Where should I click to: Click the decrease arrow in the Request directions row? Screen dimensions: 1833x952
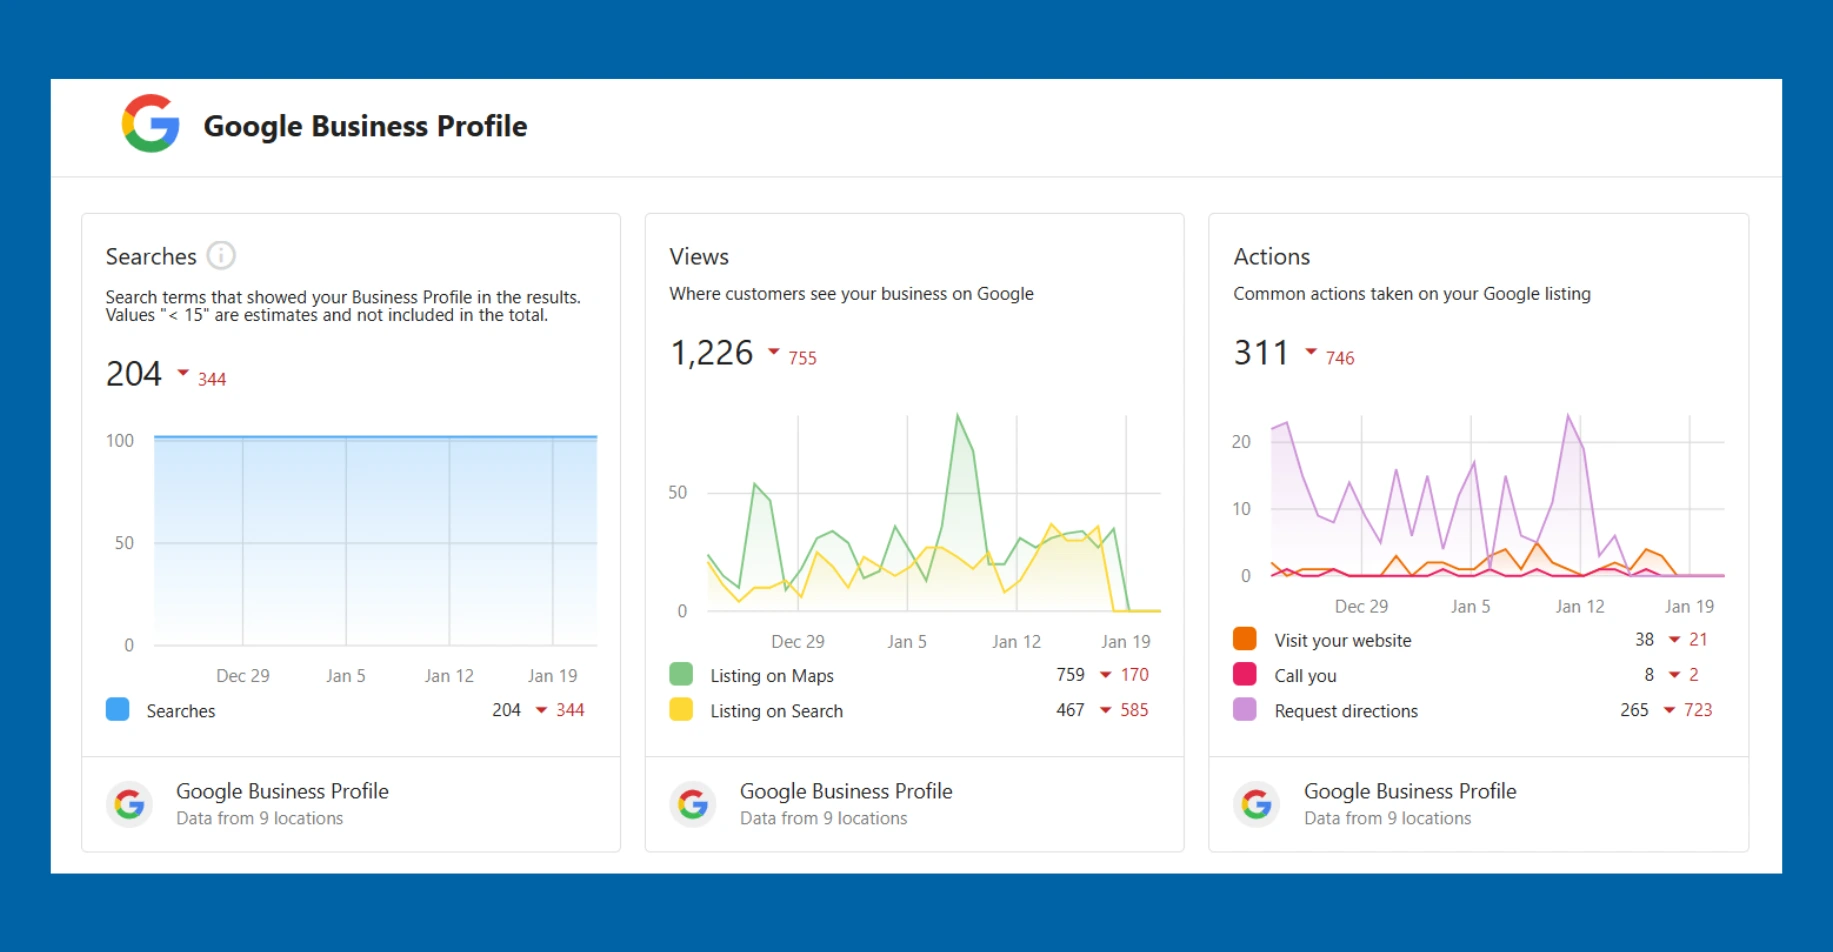[x=1670, y=710]
